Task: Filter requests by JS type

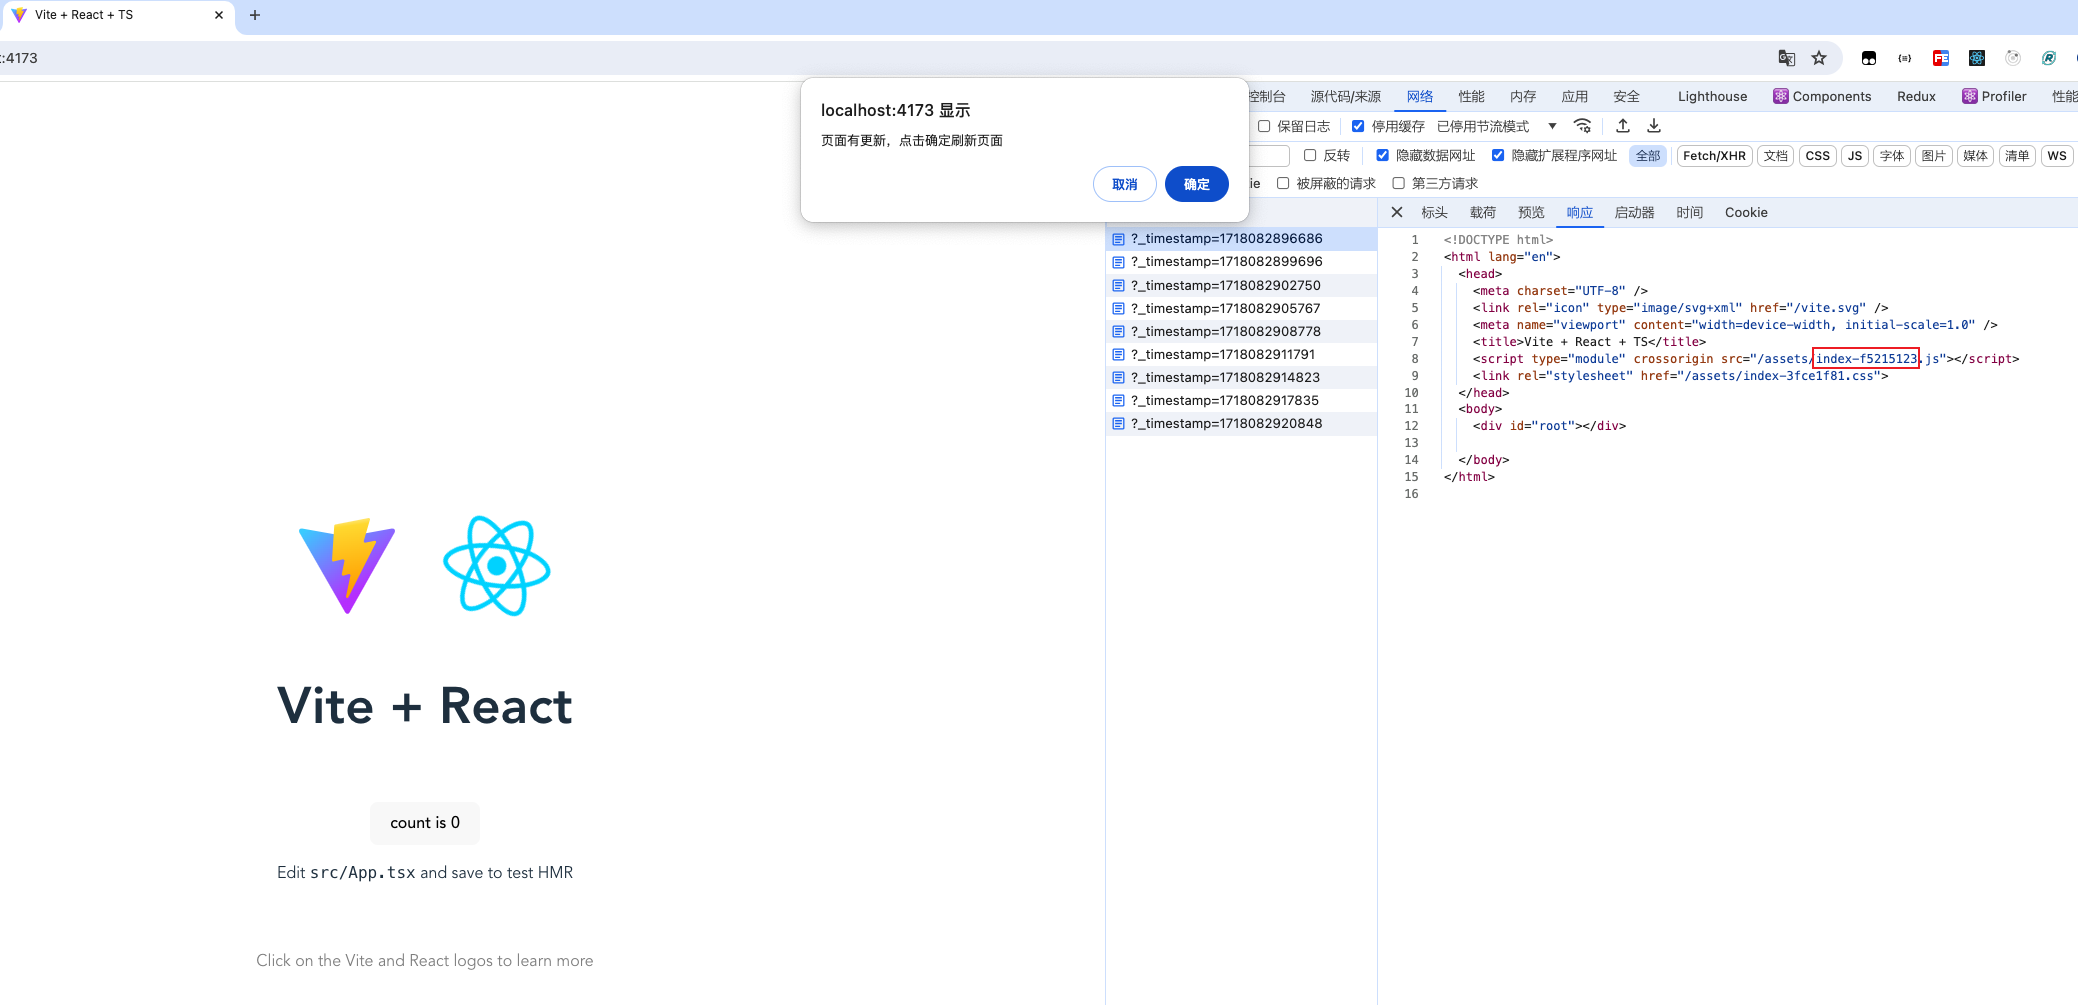Action: 1855,155
